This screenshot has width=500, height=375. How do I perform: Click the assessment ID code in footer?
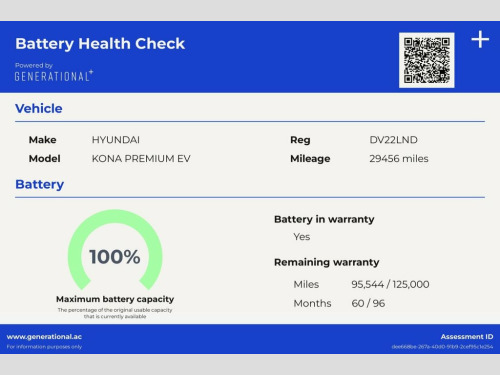pyautogui.click(x=442, y=347)
